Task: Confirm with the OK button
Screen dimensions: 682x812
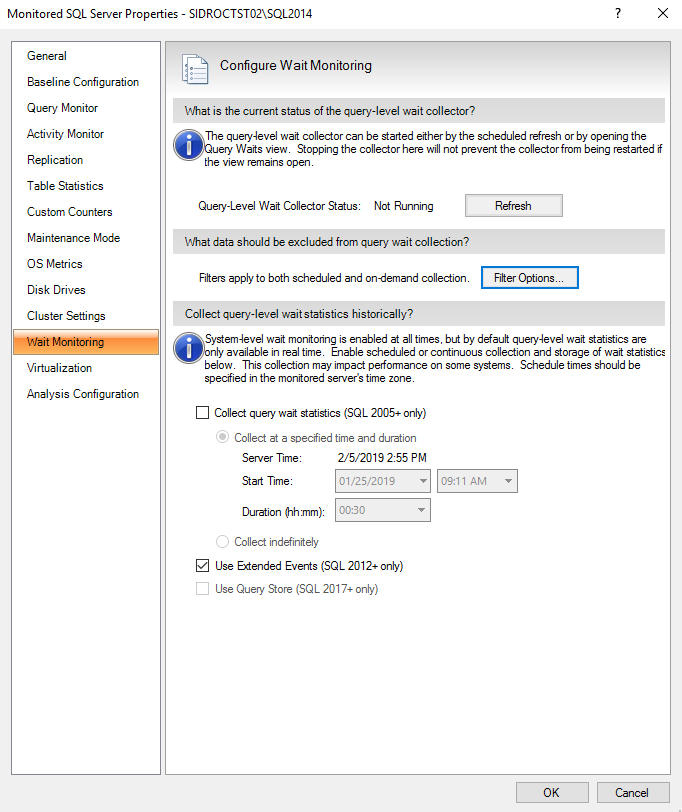Action: click(552, 792)
